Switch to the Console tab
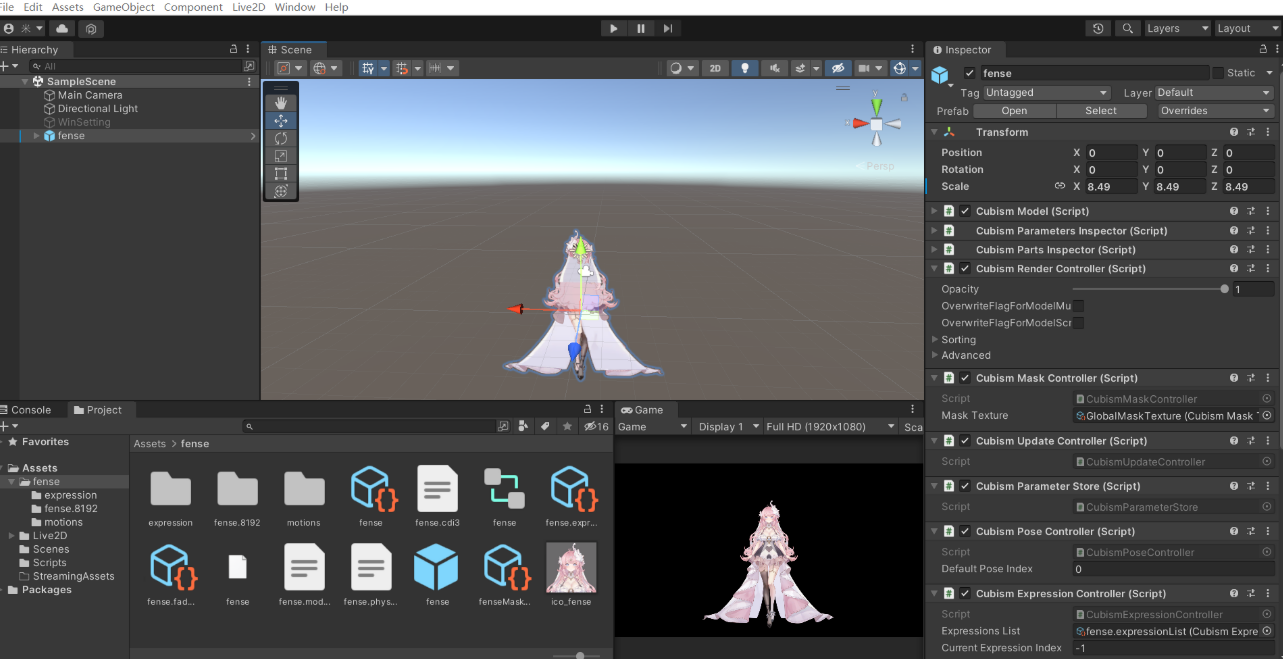Viewport: 1283px width, 659px height. [x=25, y=410]
